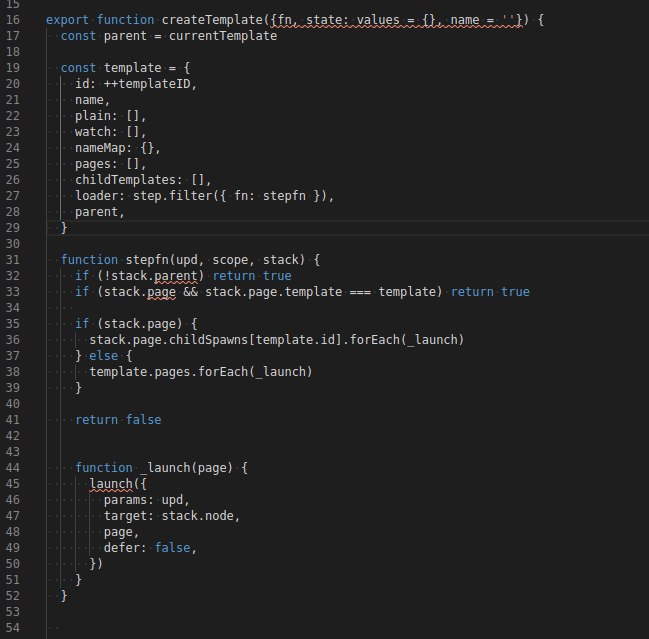The image size is (649, 639).
Task: Click 'currentTemplate' on line 17
Action: coord(223,36)
